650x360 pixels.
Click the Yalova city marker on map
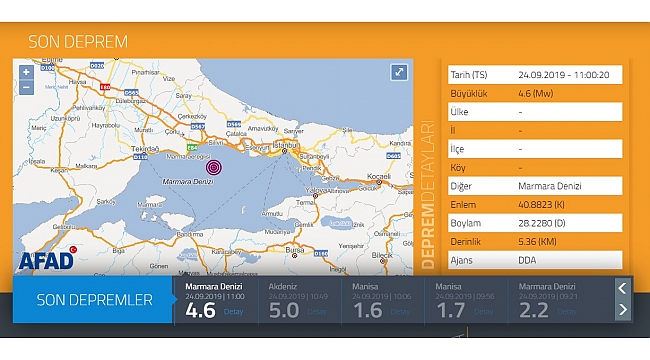[315, 196]
